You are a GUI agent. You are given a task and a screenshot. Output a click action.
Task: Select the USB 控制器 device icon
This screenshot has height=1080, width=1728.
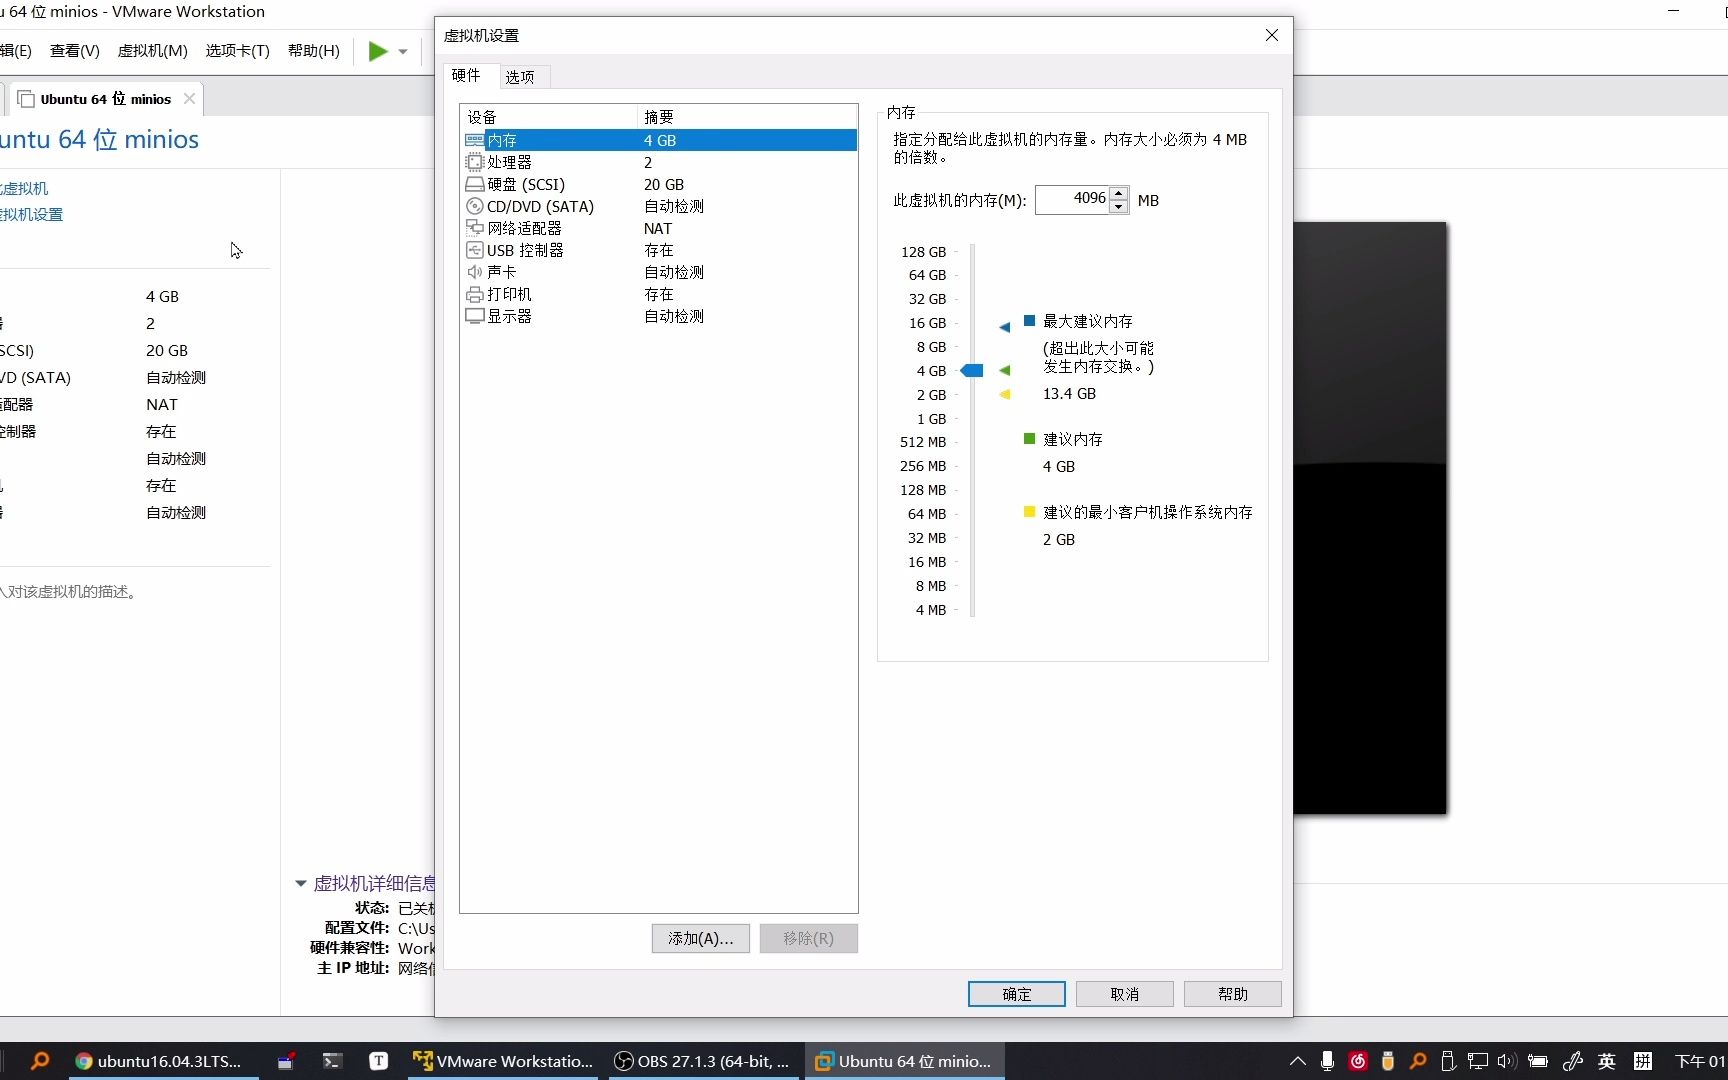click(x=475, y=250)
